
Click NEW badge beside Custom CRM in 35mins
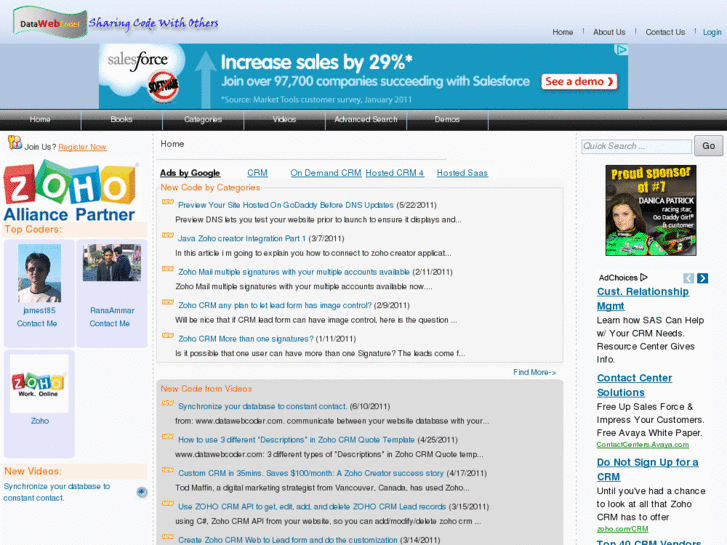click(x=167, y=470)
